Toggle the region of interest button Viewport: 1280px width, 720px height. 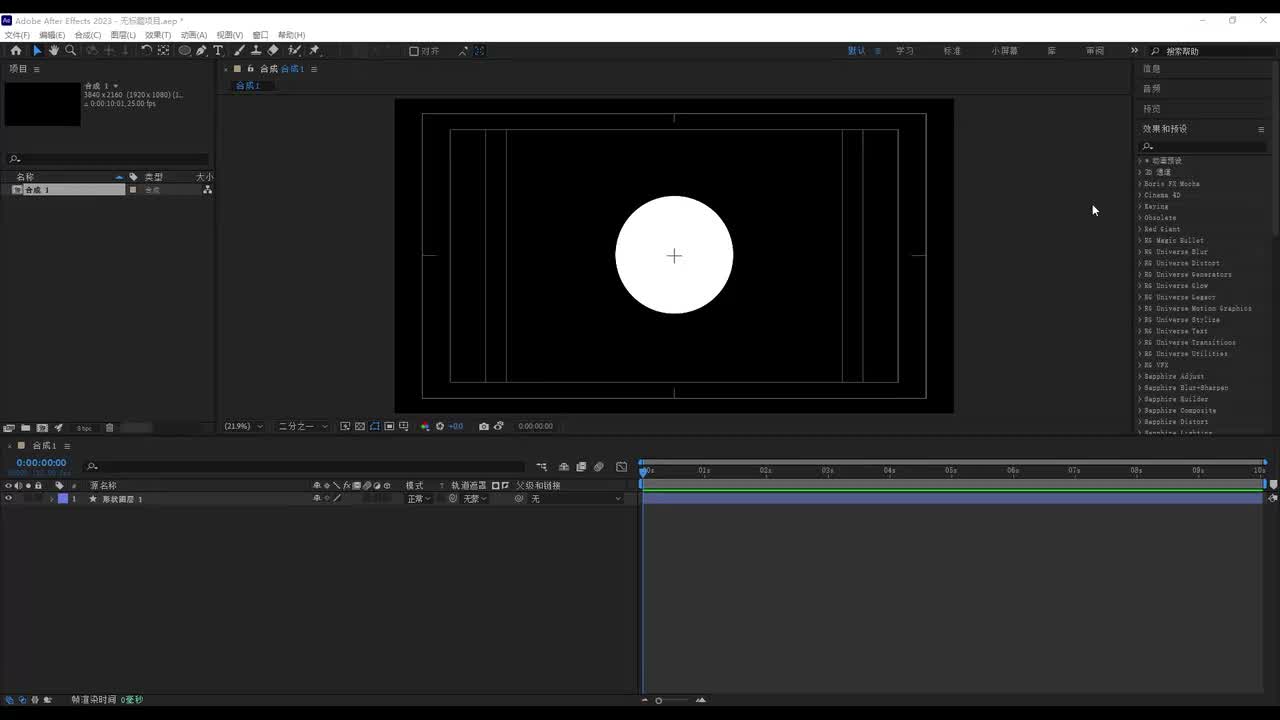pos(389,426)
